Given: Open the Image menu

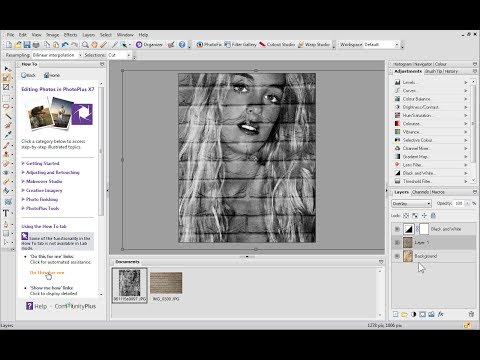Looking at the screenshot, I should click(x=52, y=35).
